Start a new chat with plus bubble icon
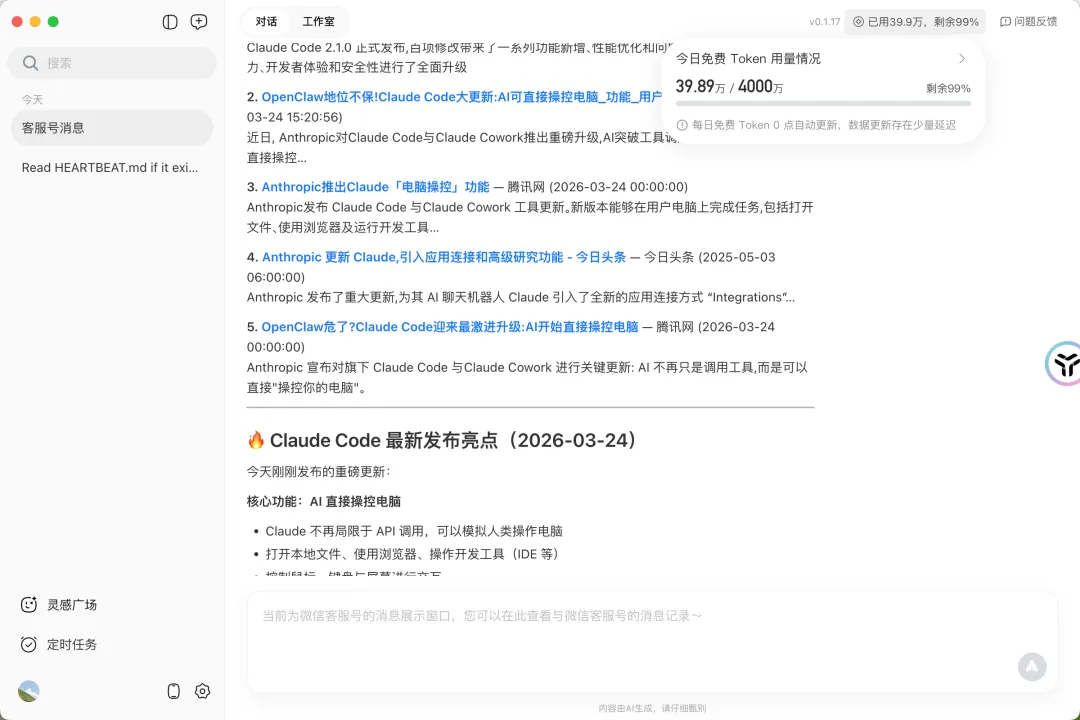 (x=199, y=22)
